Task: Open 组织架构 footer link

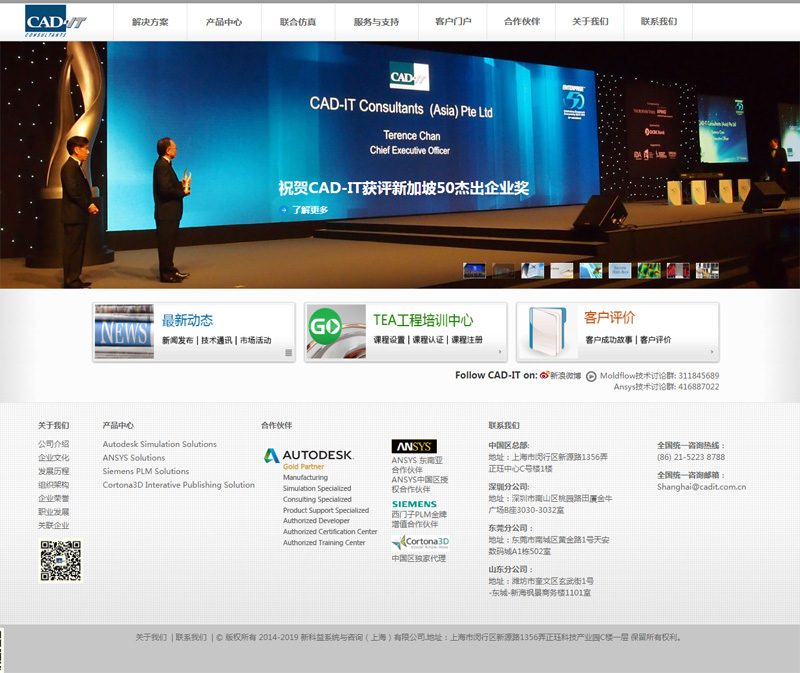Action: (x=54, y=485)
